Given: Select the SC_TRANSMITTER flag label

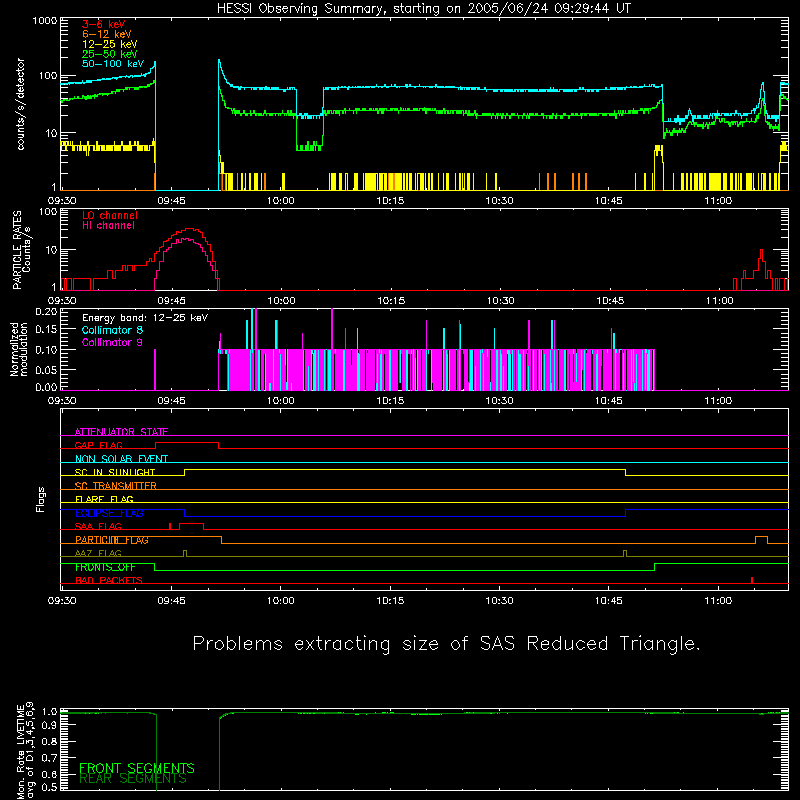Looking at the screenshot, I should coord(115,486).
